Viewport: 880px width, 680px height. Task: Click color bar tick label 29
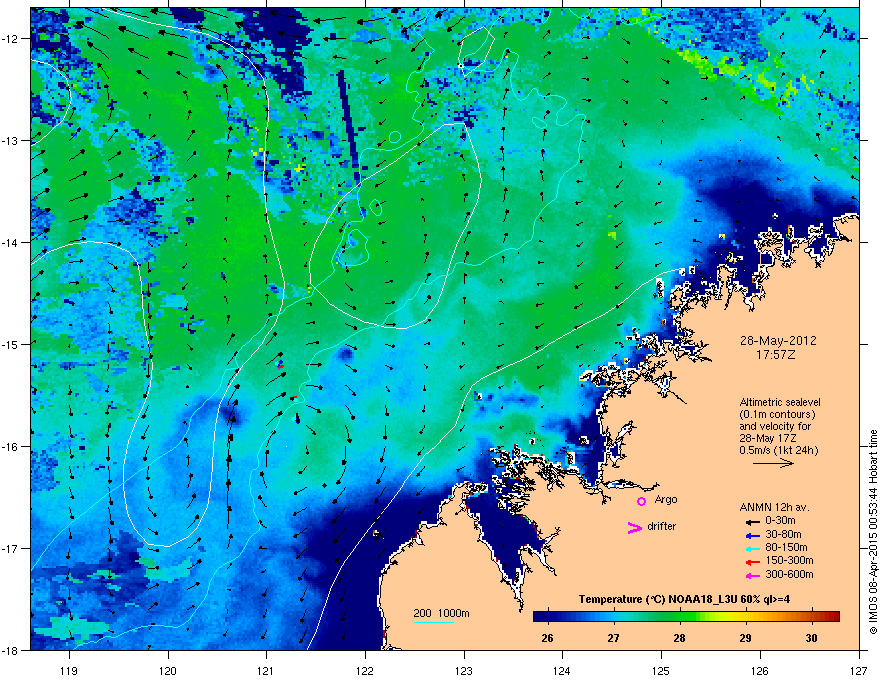click(x=745, y=638)
